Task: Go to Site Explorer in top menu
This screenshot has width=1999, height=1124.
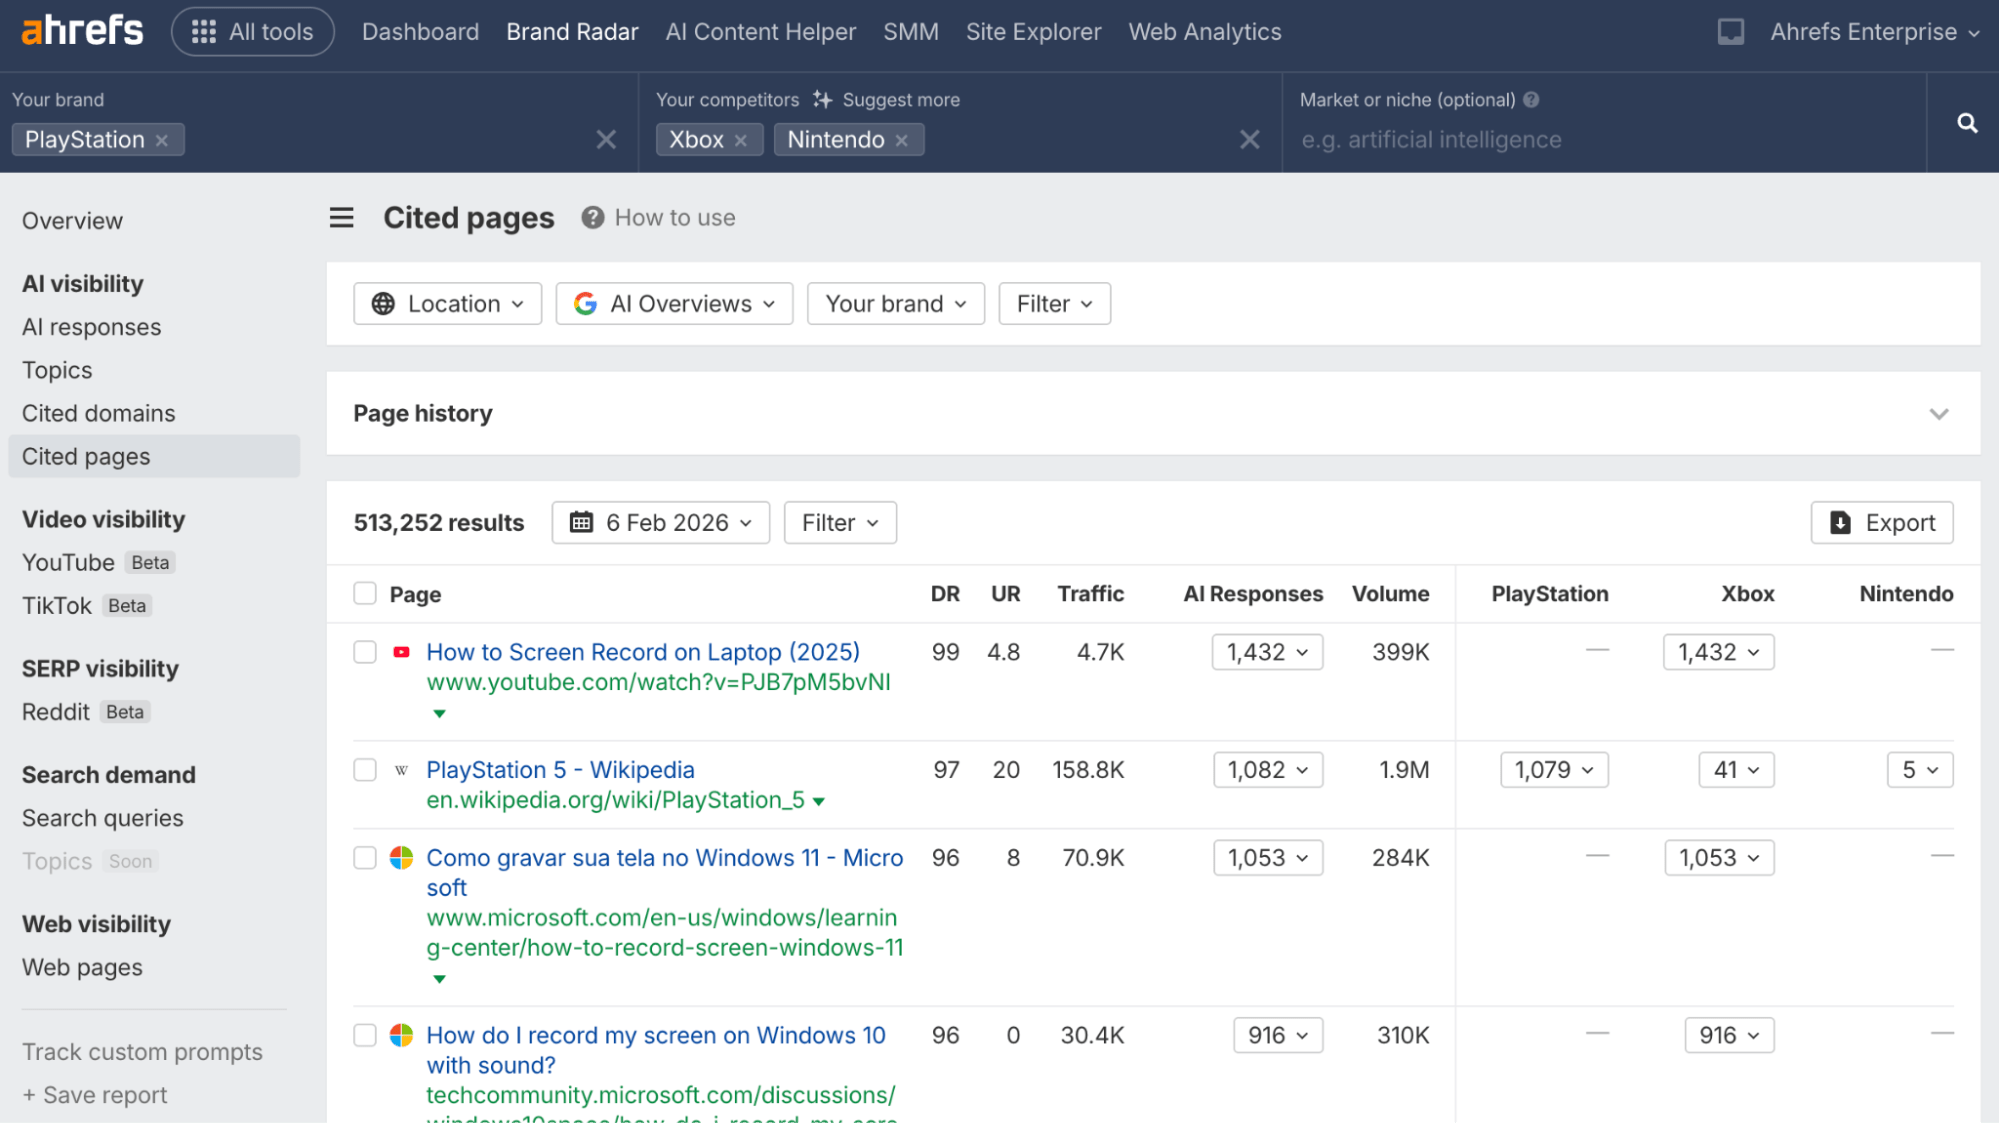Action: (x=1033, y=32)
